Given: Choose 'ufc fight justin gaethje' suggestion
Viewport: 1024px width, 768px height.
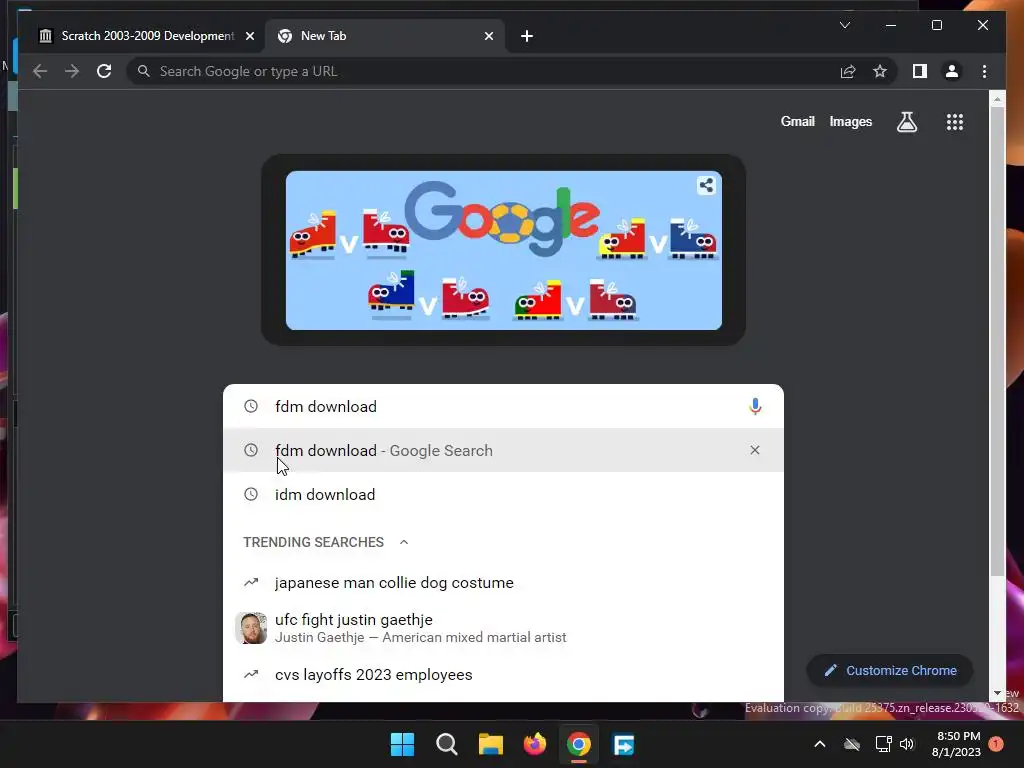Looking at the screenshot, I should (504, 628).
